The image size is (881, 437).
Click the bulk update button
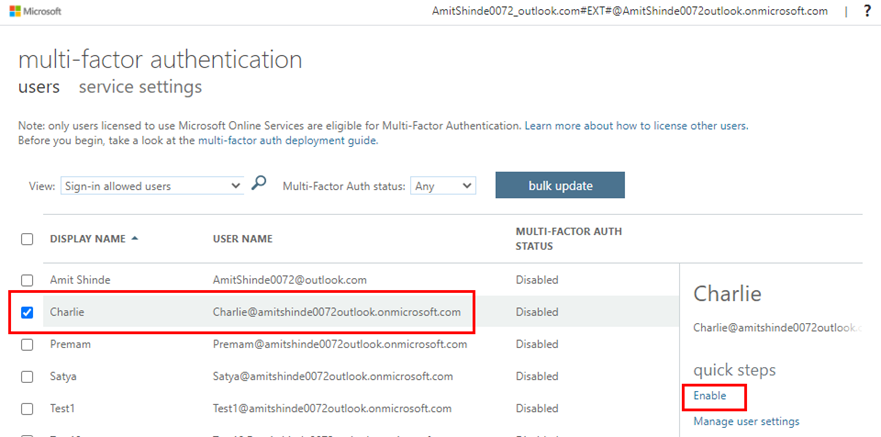[x=560, y=185]
